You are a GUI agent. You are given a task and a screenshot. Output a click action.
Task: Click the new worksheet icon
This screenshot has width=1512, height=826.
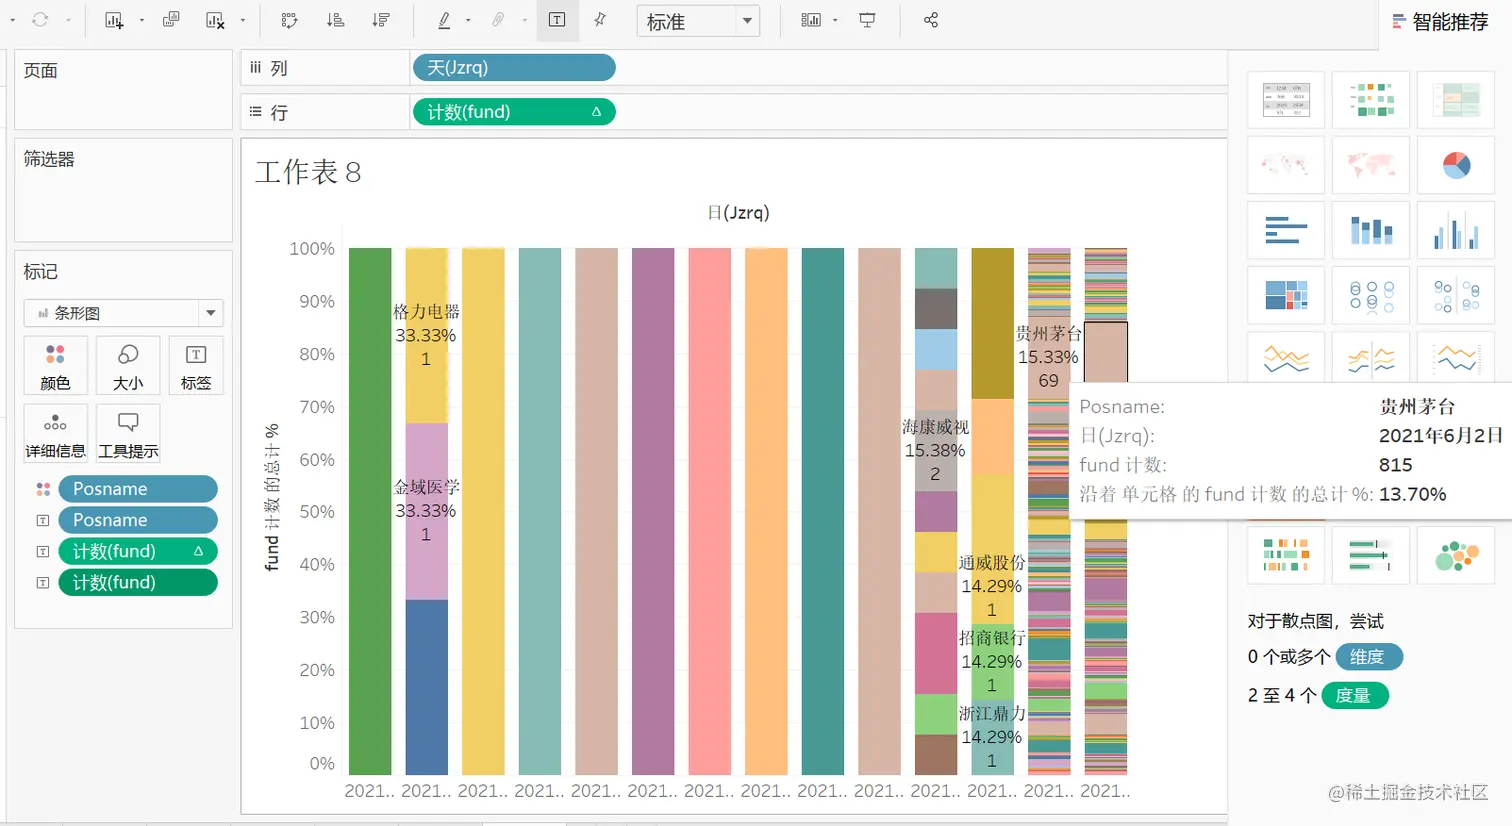point(114,20)
